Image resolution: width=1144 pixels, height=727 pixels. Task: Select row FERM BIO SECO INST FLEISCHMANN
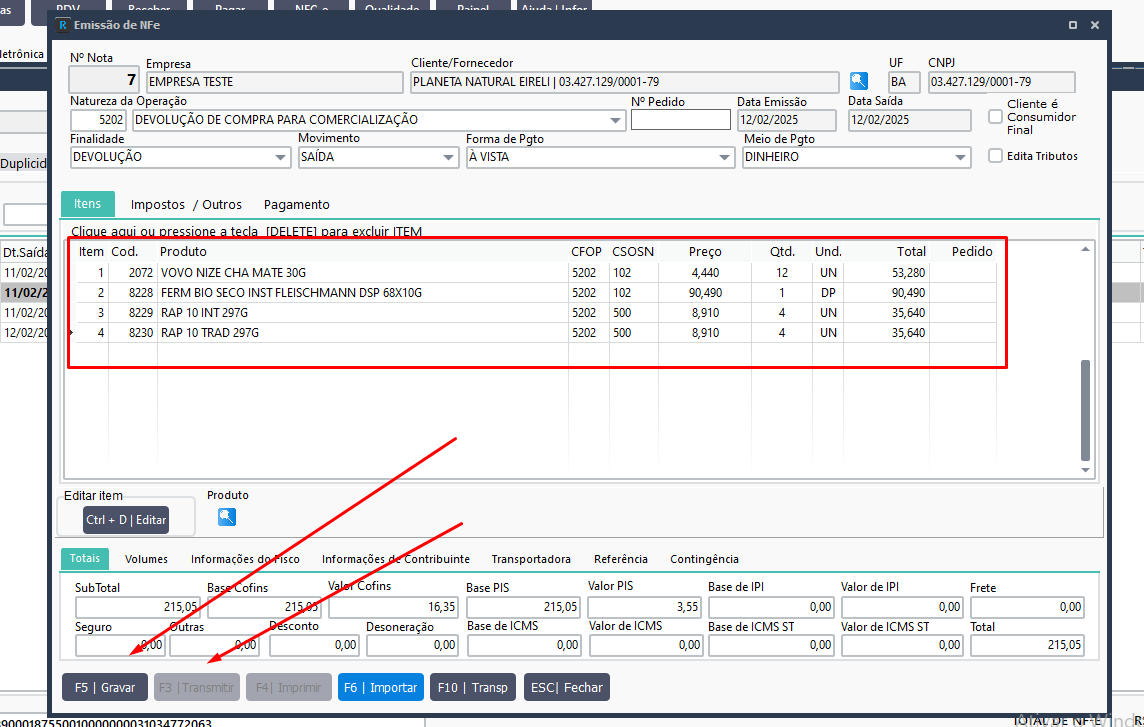(536, 293)
